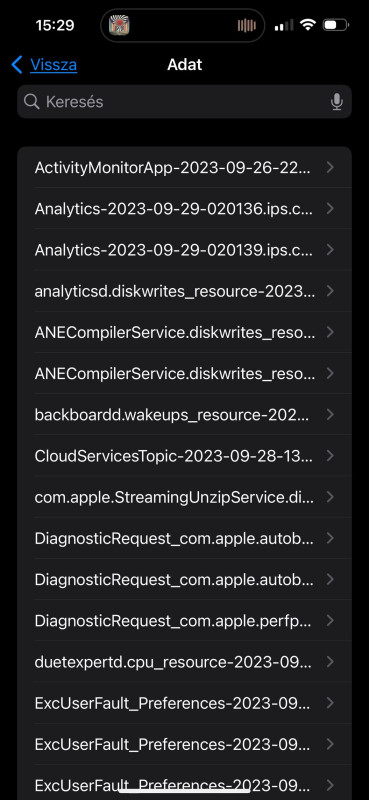Tap the 15:29 clock in status bar

tap(55, 25)
